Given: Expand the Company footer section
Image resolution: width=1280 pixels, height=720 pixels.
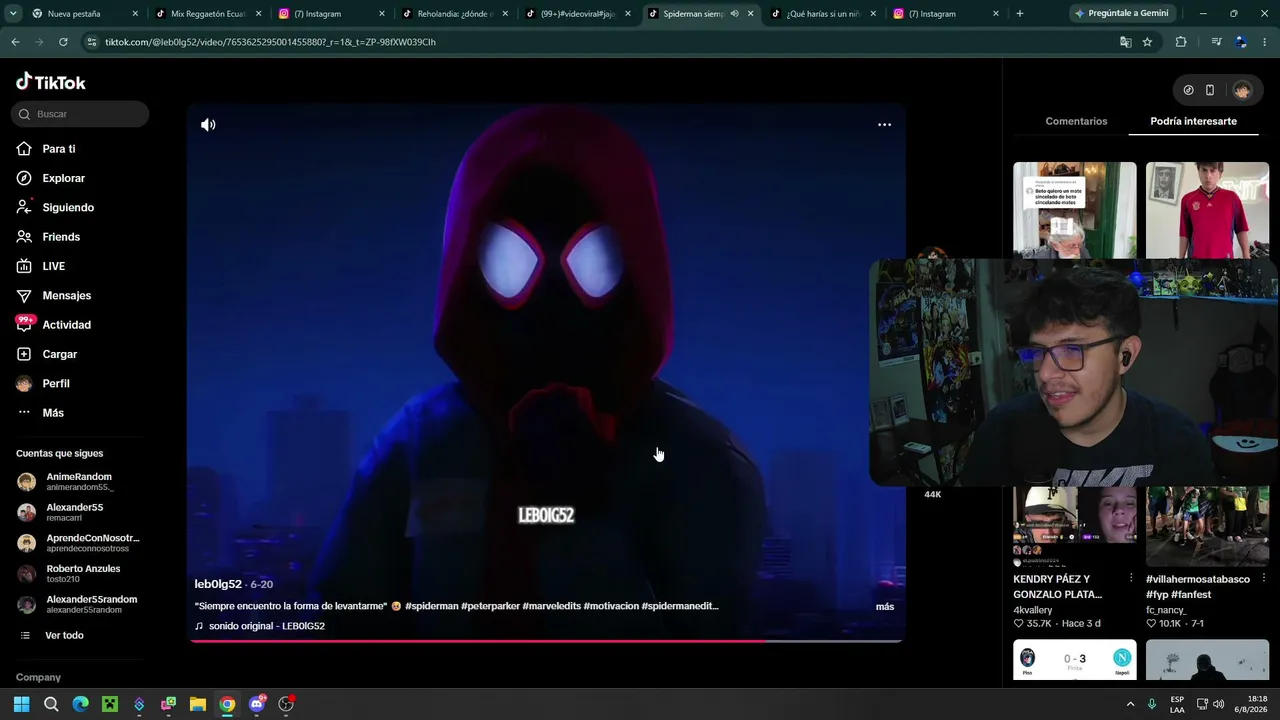Looking at the screenshot, I should pos(38,678).
